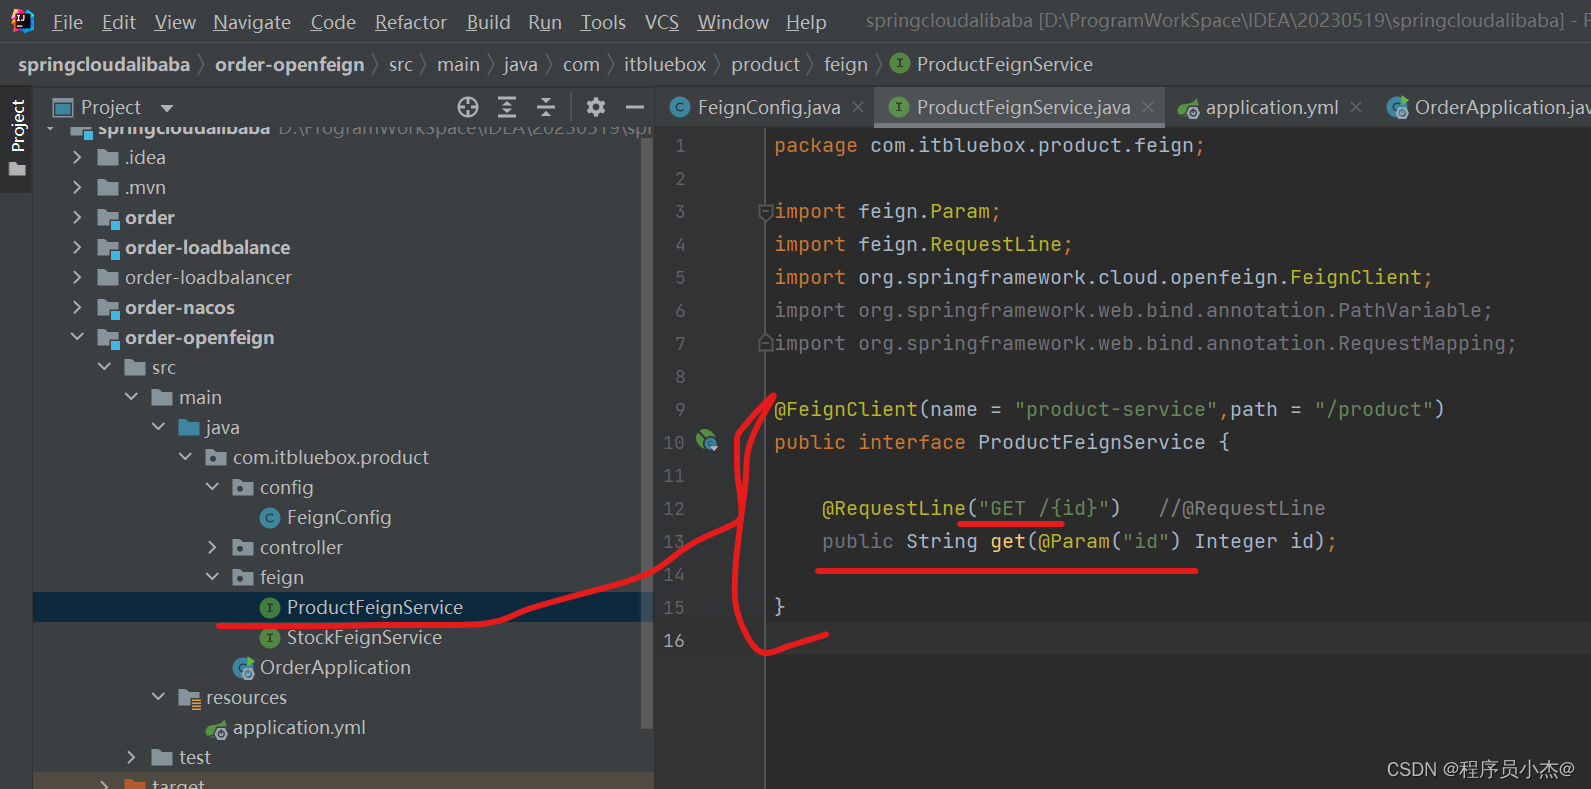Open the Project view dropdown
The image size is (1591, 789).
click(167, 108)
